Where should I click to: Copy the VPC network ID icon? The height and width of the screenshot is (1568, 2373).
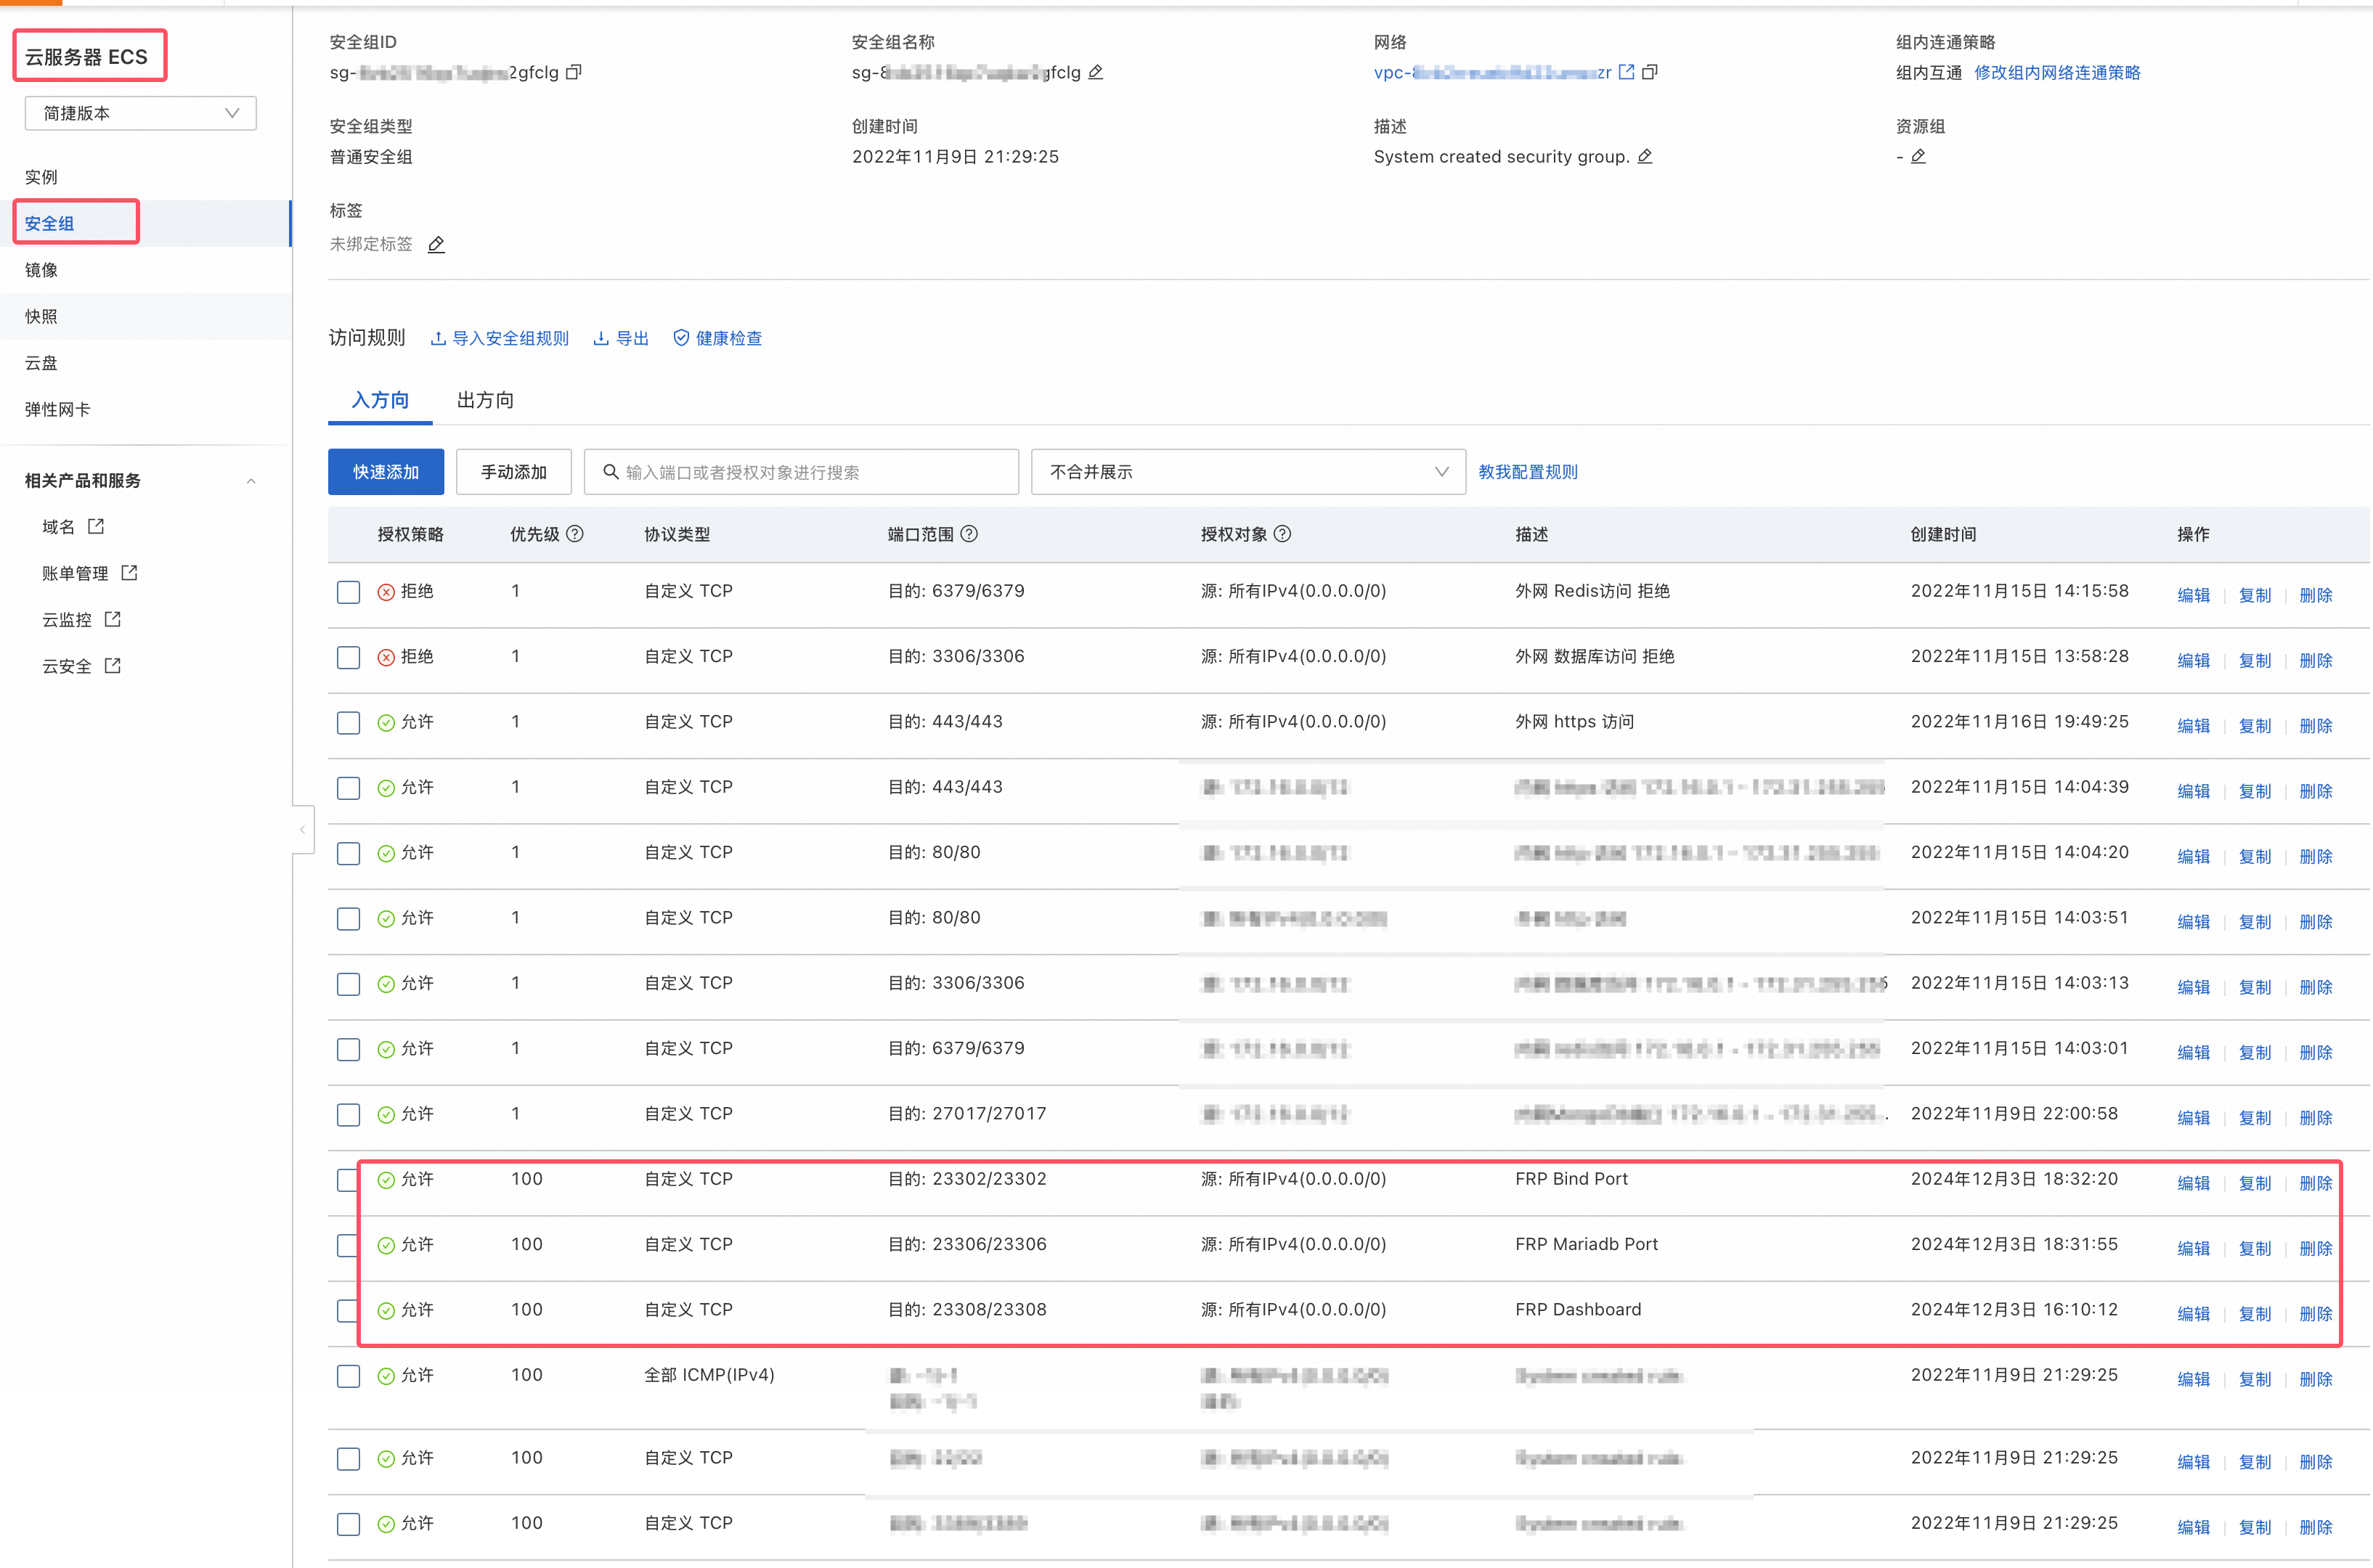tap(1650, 72)
